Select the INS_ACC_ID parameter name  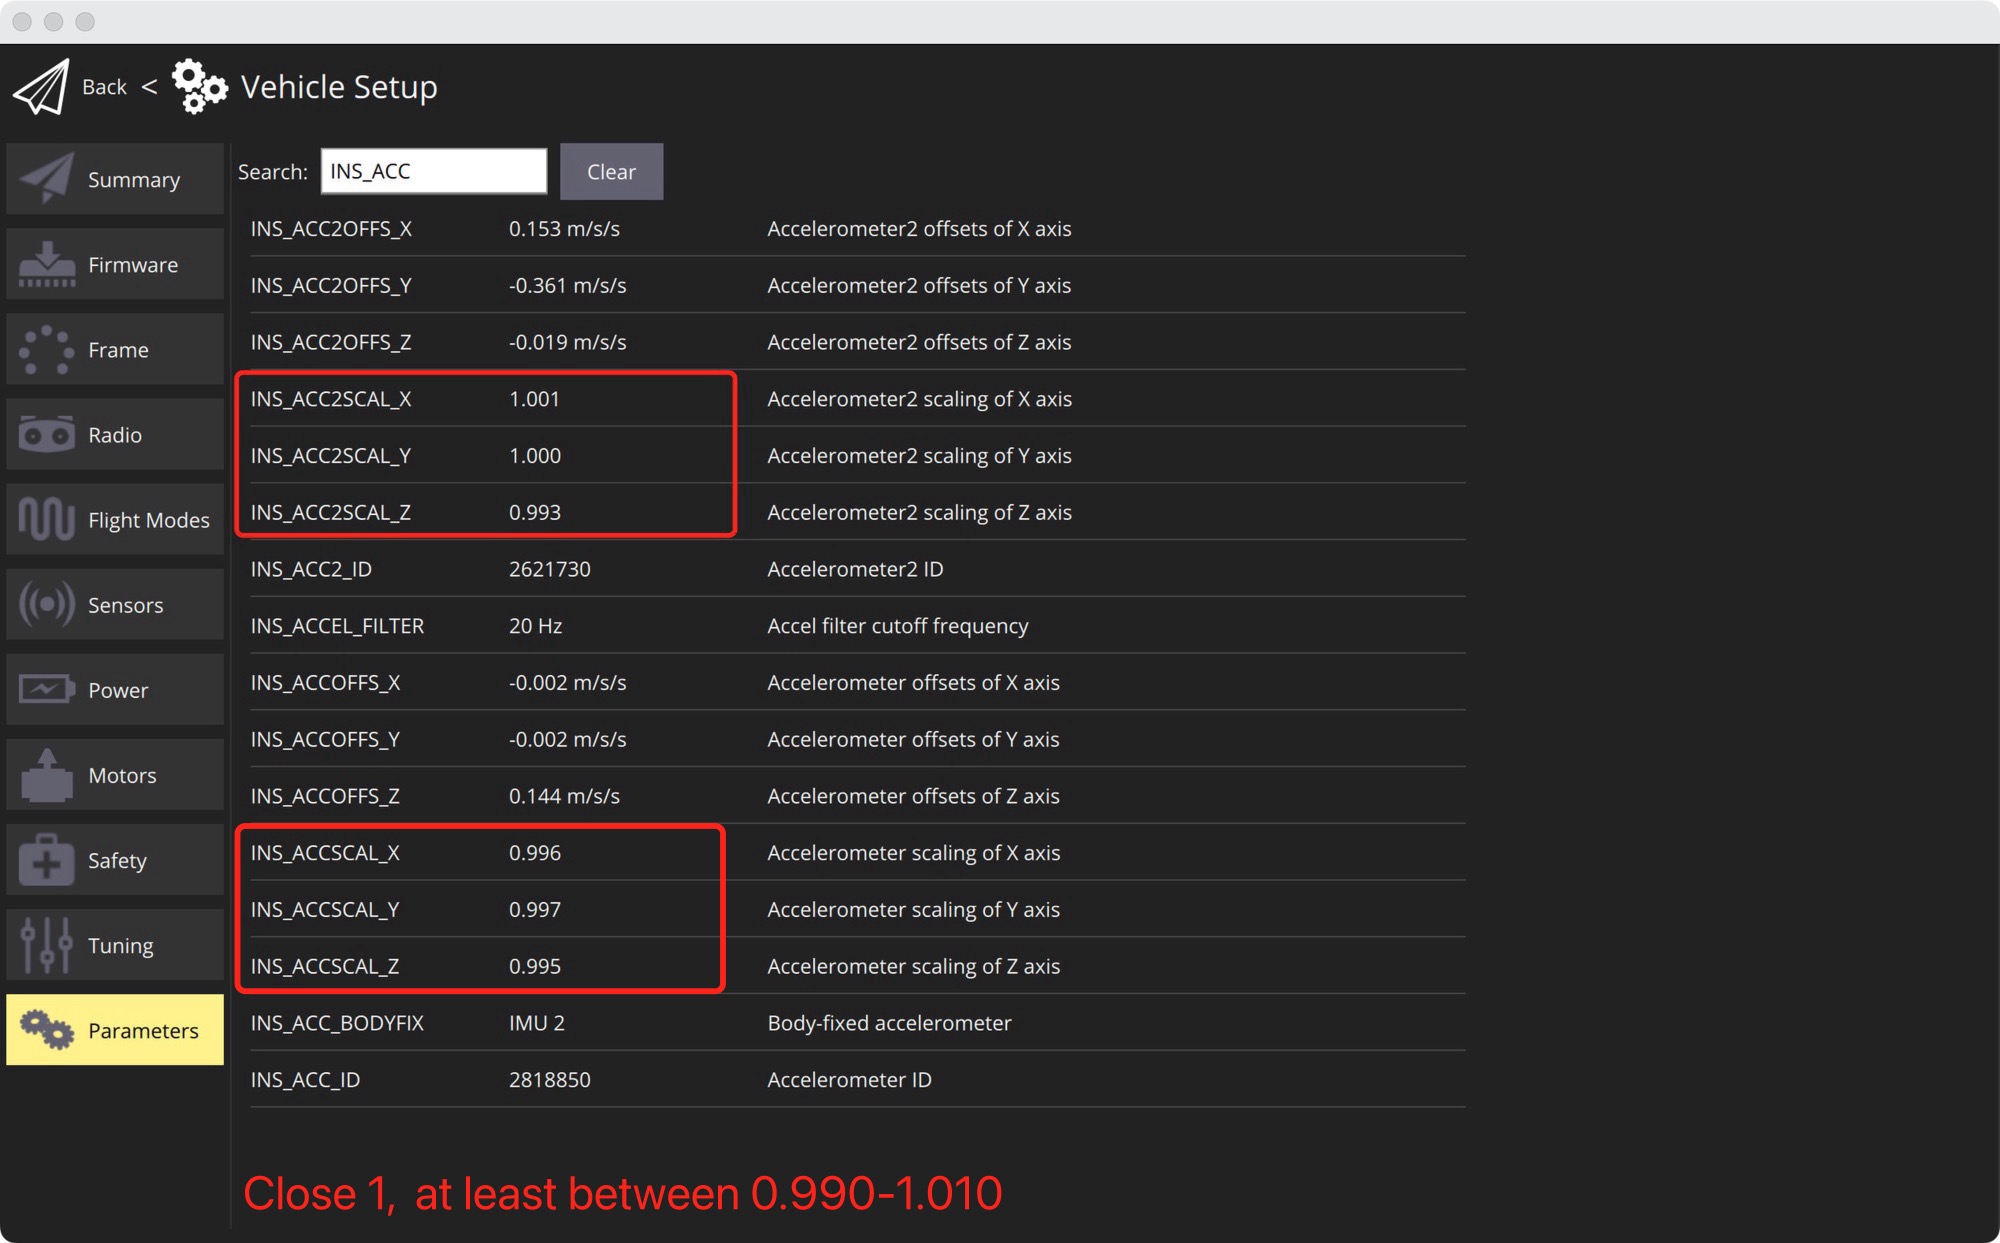(x=305, y=1080)
